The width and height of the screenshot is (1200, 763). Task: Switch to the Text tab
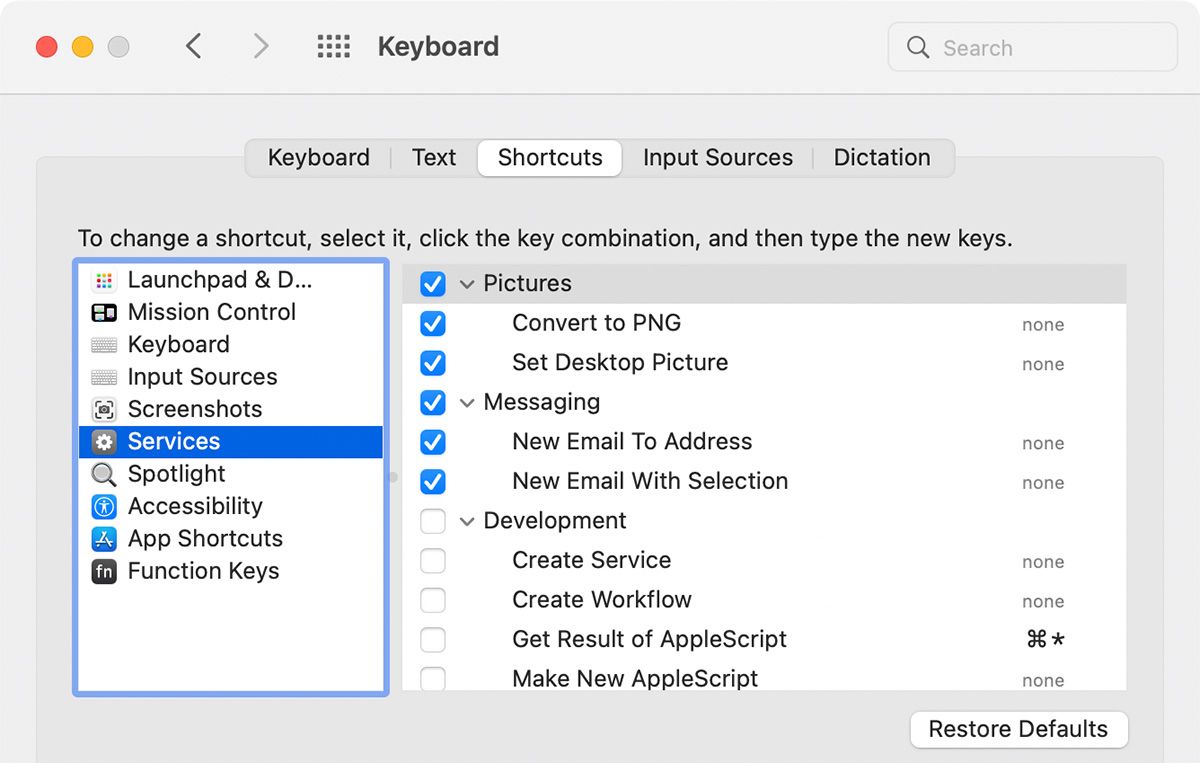click(x=433, y=157)
